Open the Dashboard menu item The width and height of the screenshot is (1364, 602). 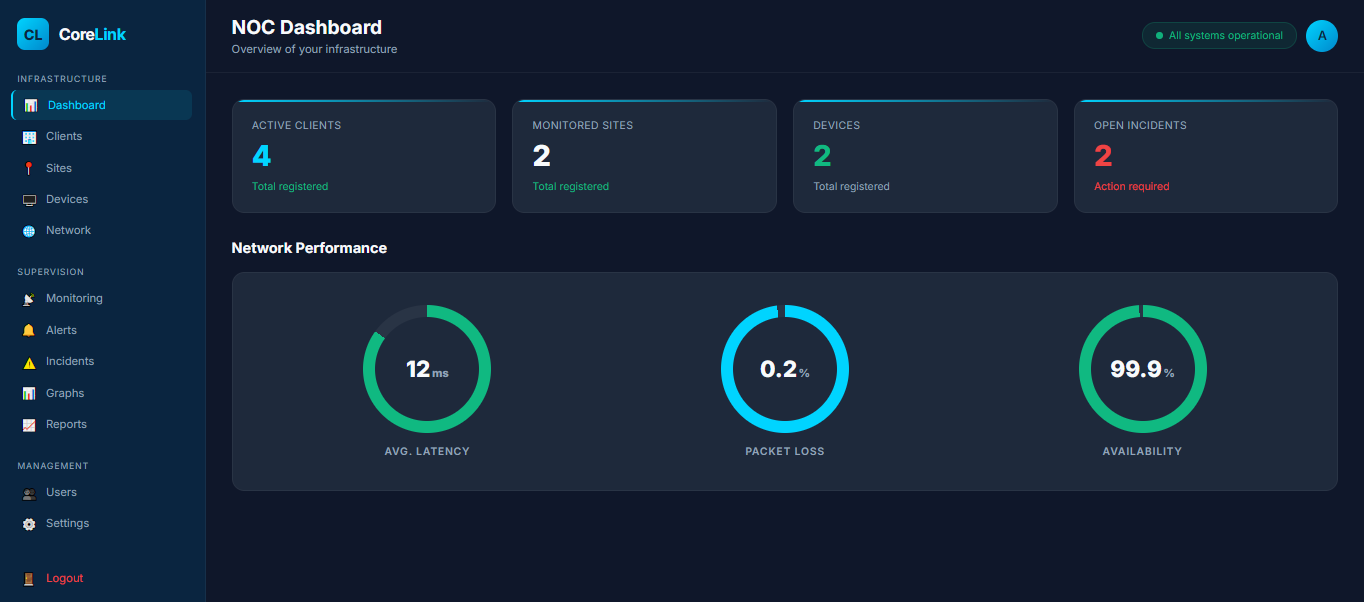coord(102,105)
